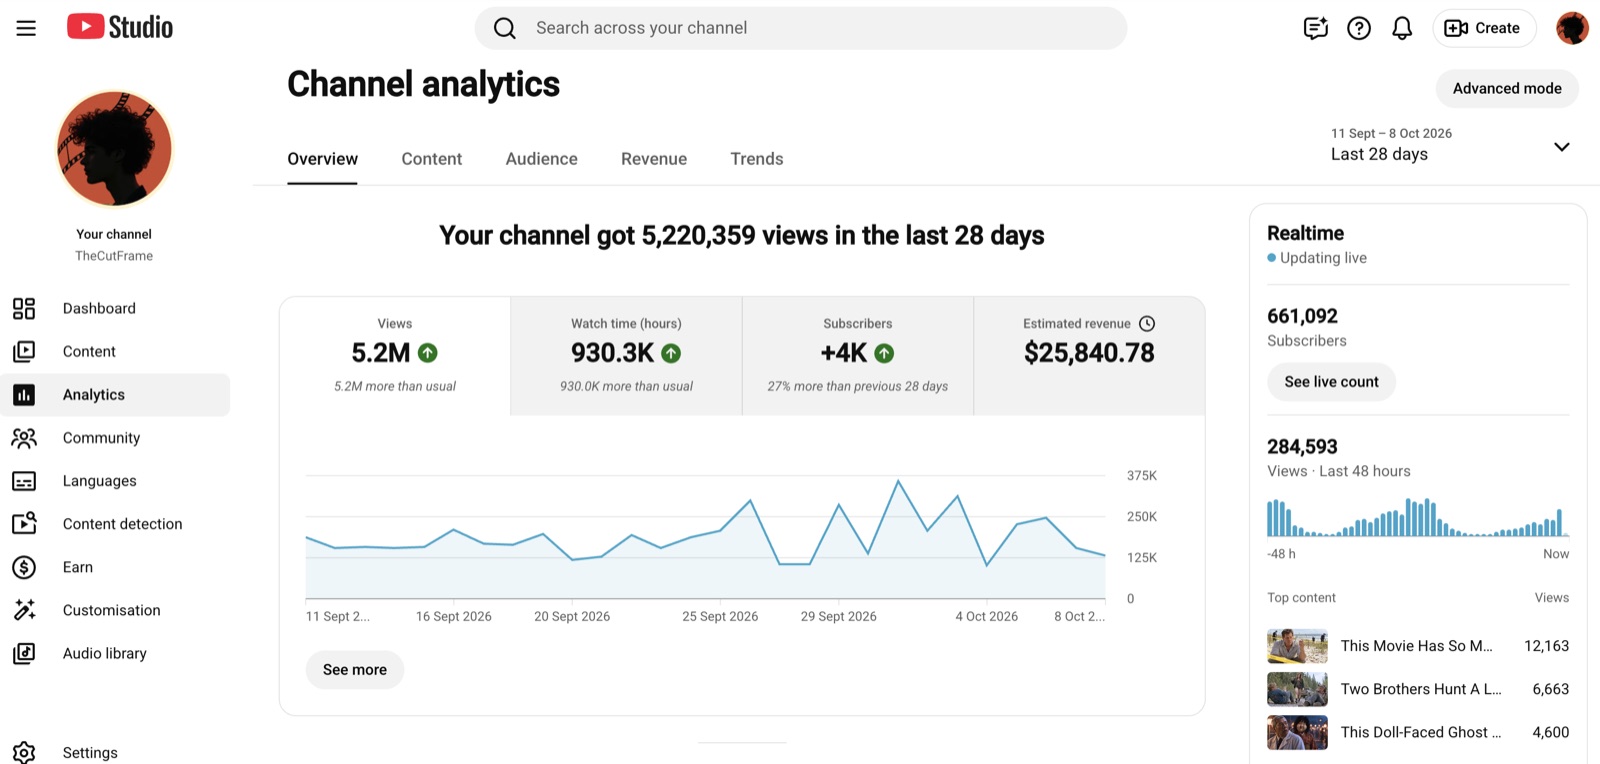Switch to the Trends tab
Image resolution: width=1600 pixels, height=764 pixels.
757,159
